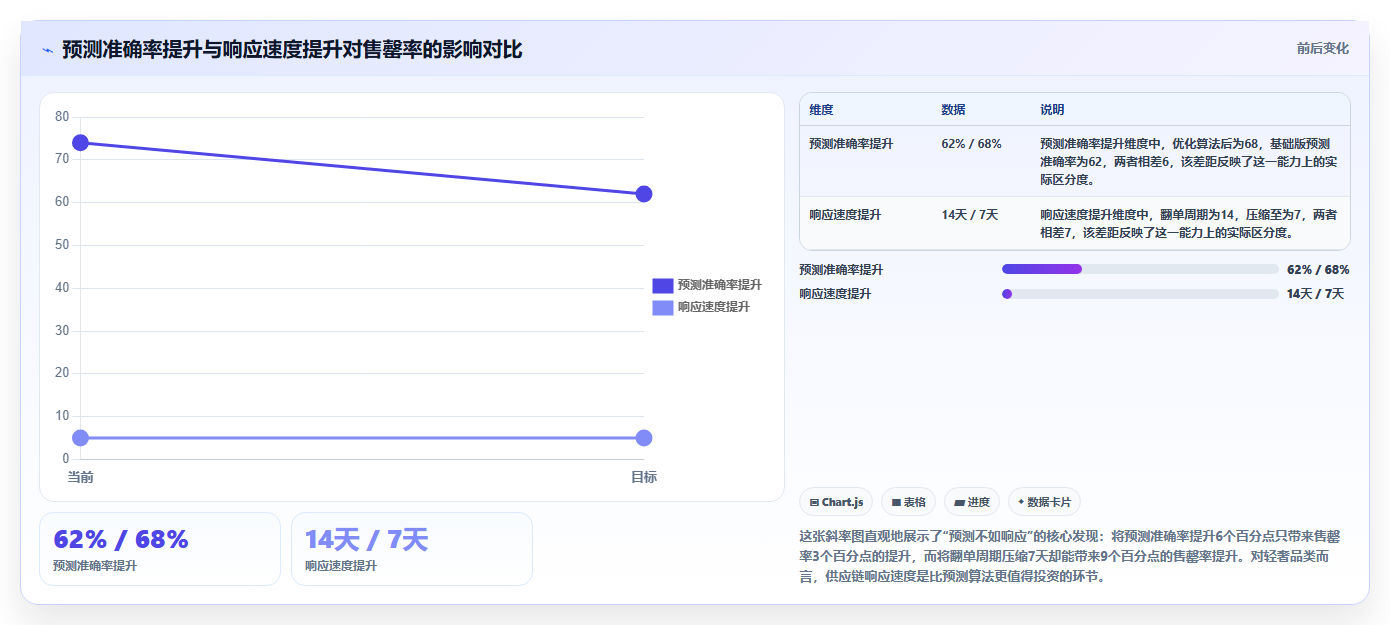Click the icon in the 进度 tag

[959, 502]
